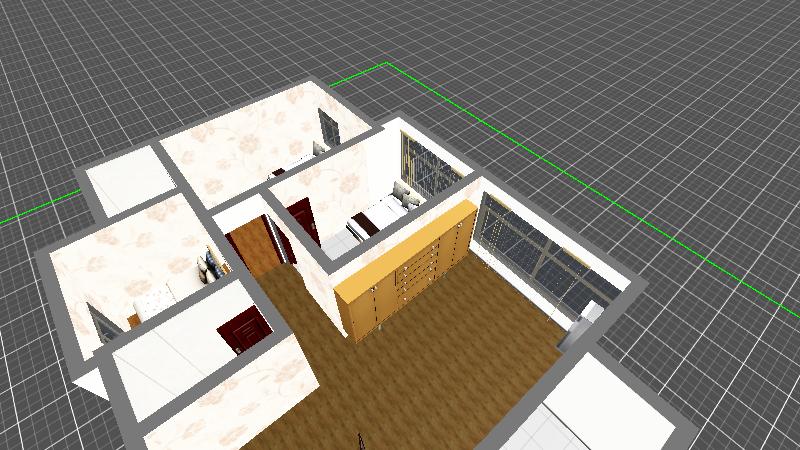Select the window on the top room's end wall
Screen dimensions: 800x450
[328, 128]
